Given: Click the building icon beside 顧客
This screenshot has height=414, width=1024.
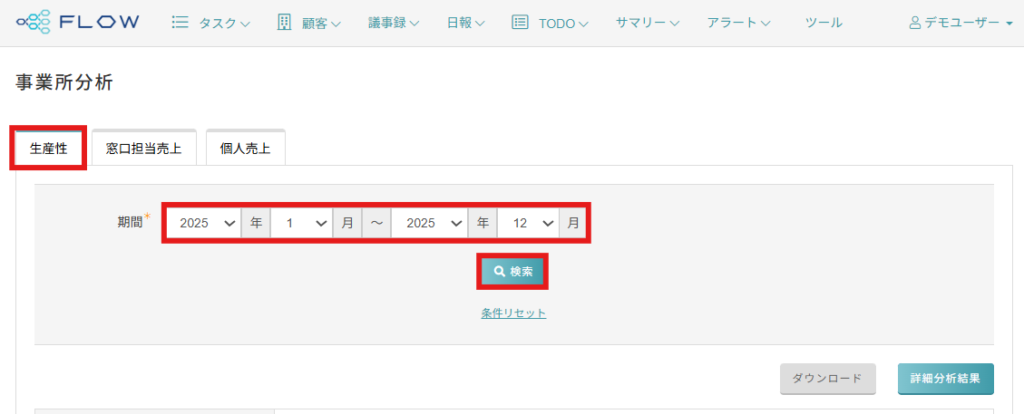Looking at the screenshot, I should (284, 22).
